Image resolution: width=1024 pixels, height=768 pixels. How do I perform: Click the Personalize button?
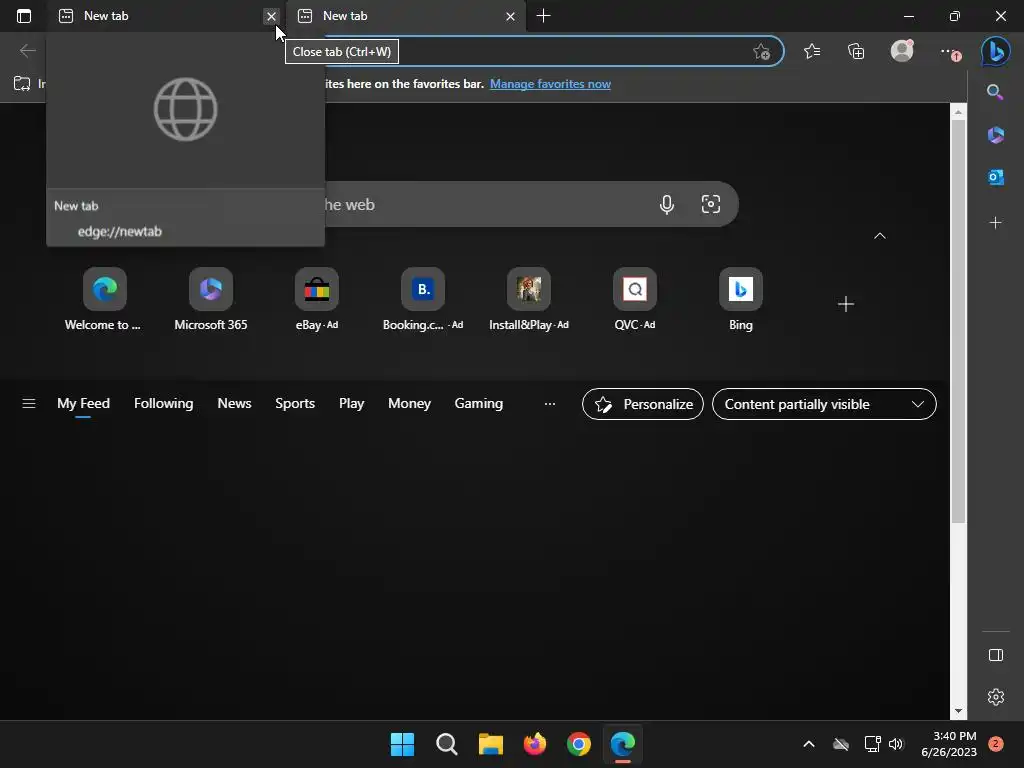click(643, 404)
